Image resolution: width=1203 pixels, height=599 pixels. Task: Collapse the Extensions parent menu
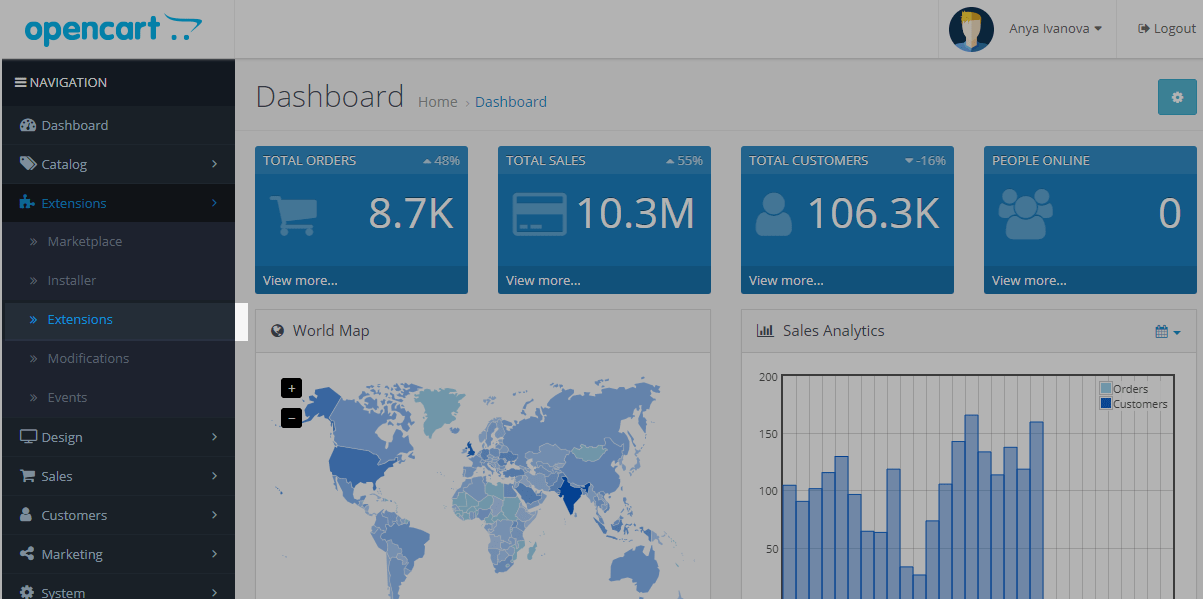tap(73, 203)
